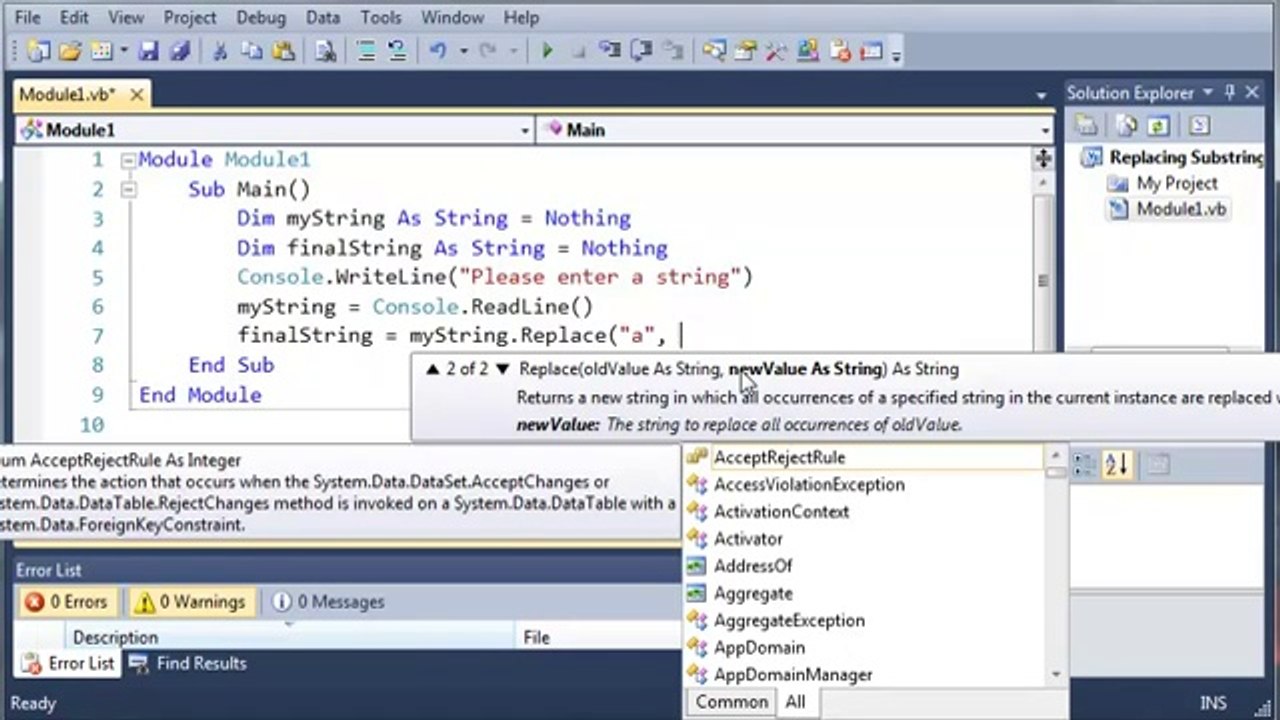Switch IntelliSense list to the All tab

pyautogui.click(x=795, y=702)
